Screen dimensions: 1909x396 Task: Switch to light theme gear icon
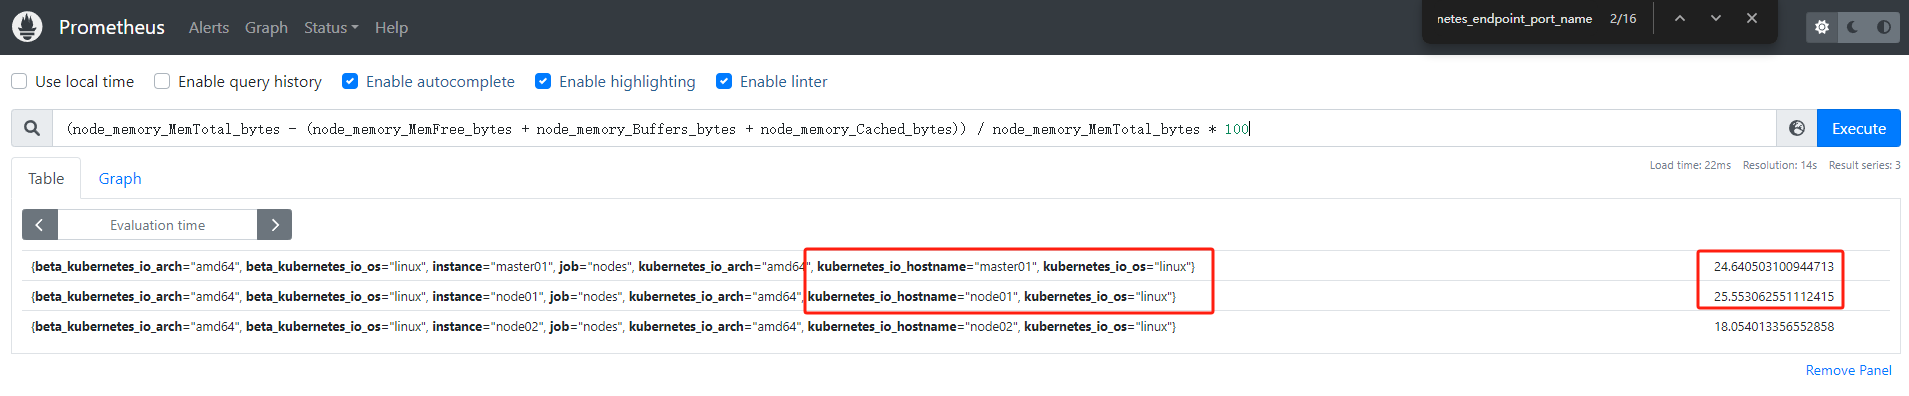tap(1822, 27)
